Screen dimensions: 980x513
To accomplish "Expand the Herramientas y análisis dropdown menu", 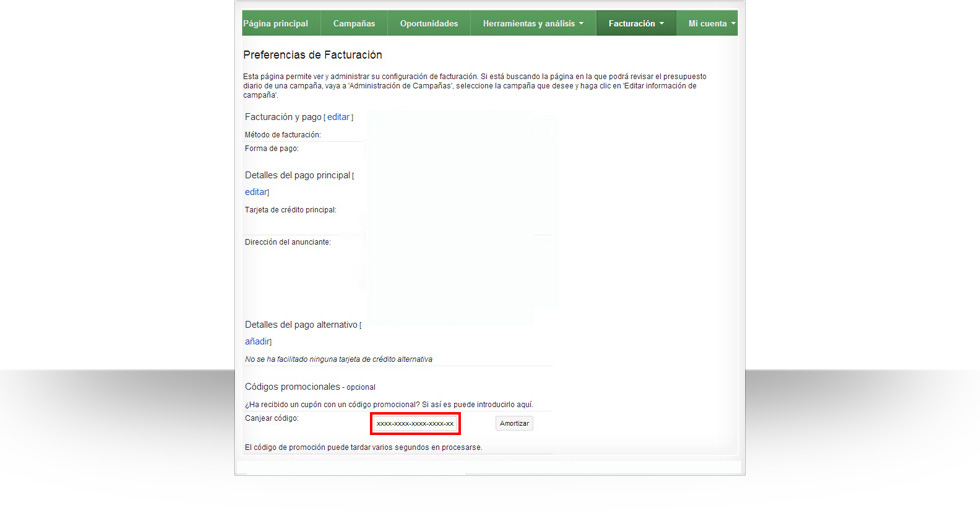I will coord(532,23).
